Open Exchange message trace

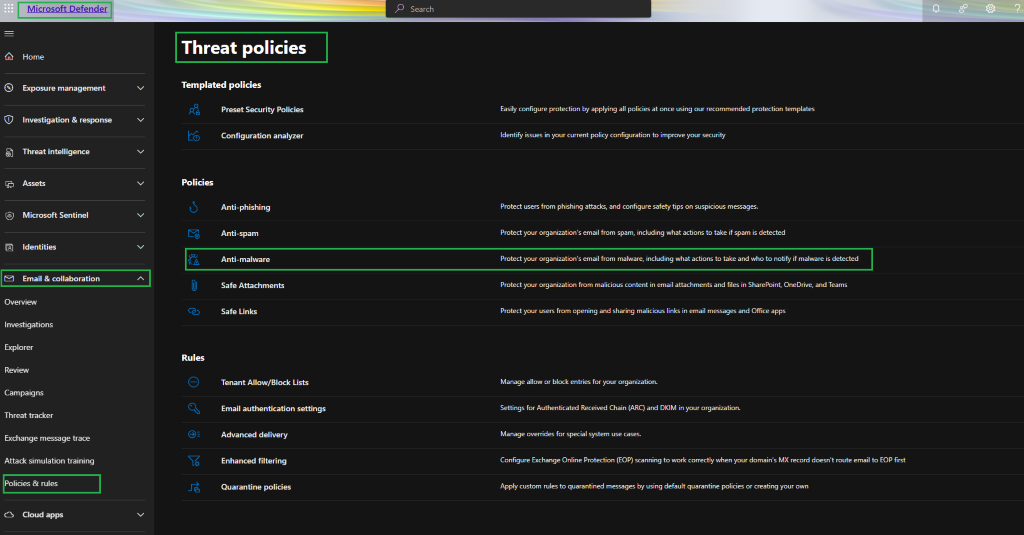[x=48, y=438]
